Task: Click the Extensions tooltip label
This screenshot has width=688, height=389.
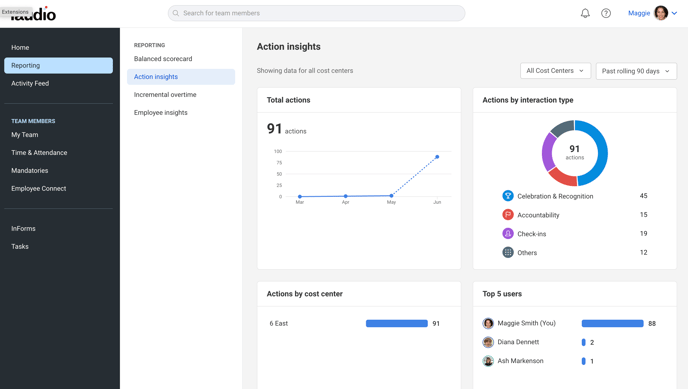Action: pos(15,12)
